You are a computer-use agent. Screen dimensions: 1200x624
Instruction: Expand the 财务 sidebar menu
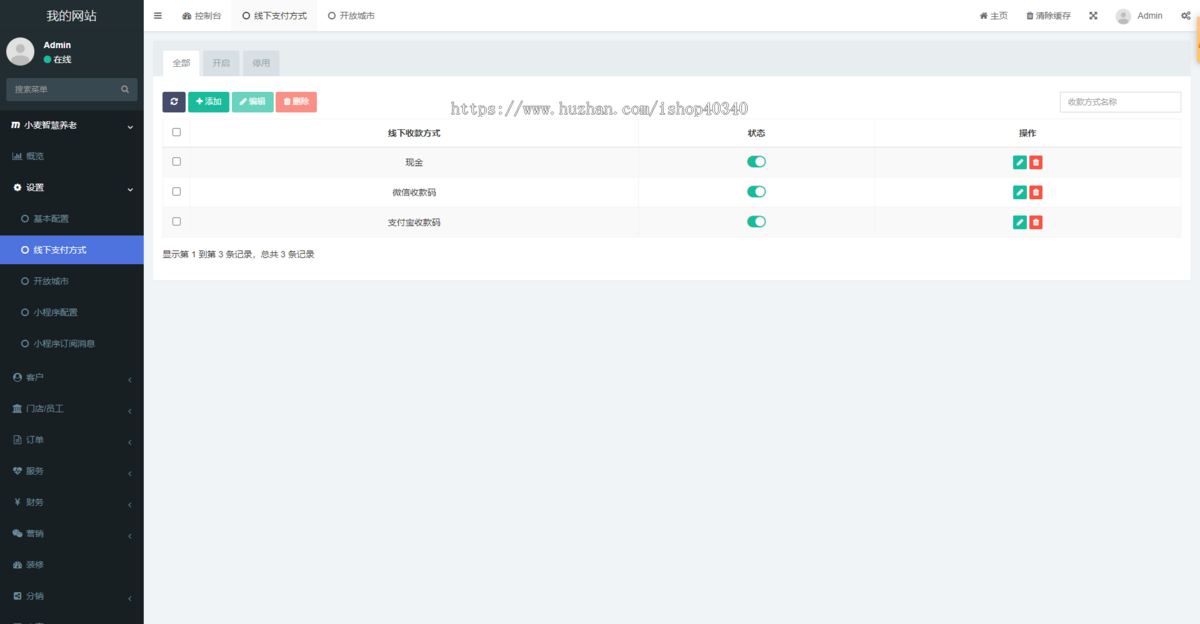[72, 502]
